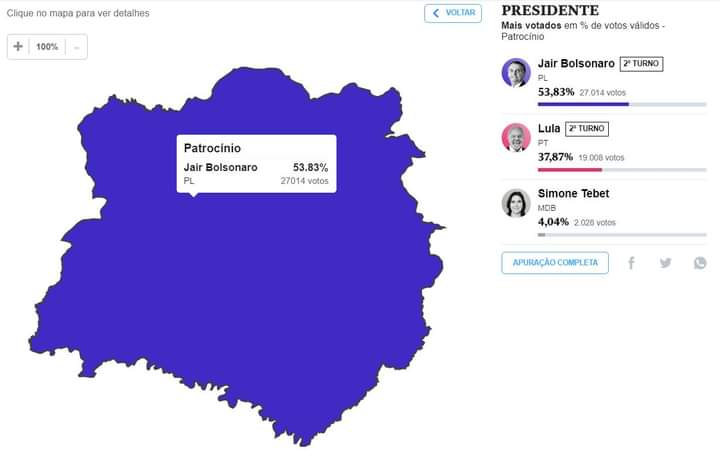Share results via Facebook icon
The width and height of the screenshot is (720, 465).
[631, 263]
